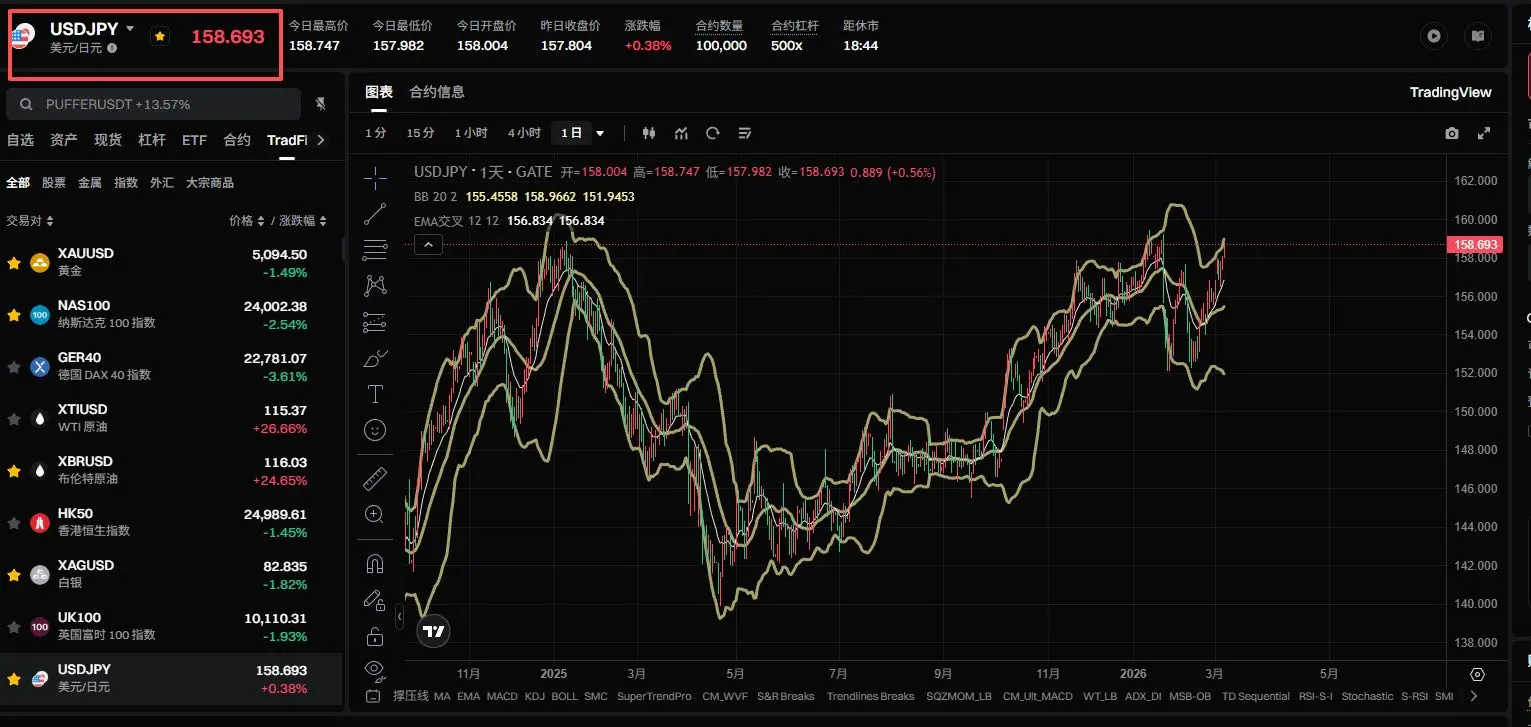Image resolution: width=1531 pixels, height=727 pixels.
Task: Select the trend line drawing tool
Action: point(375,213)
